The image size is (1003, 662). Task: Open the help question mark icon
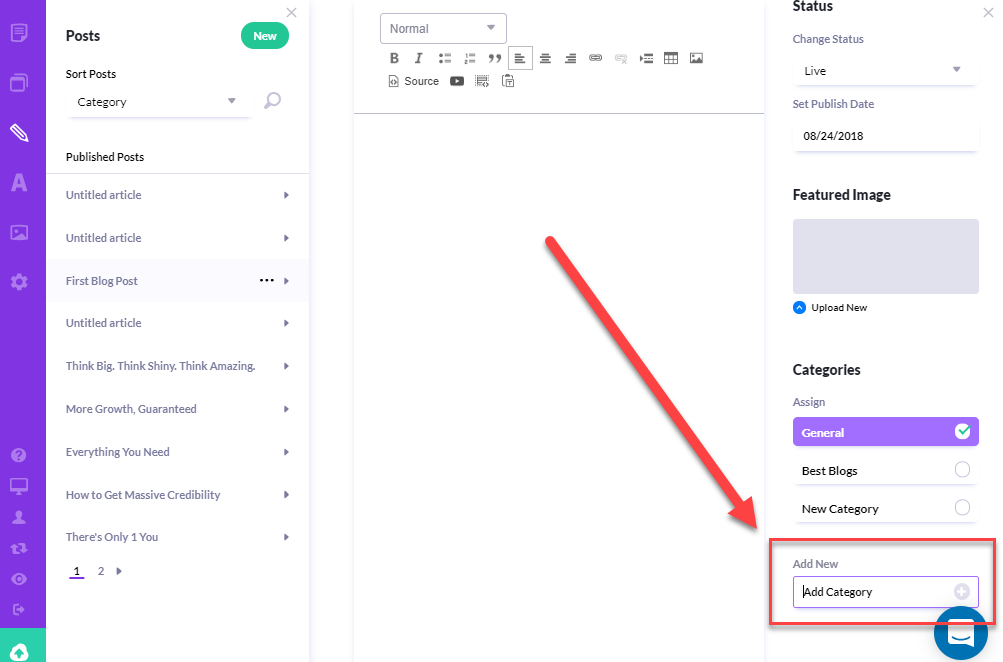click(x=19, y=455)
